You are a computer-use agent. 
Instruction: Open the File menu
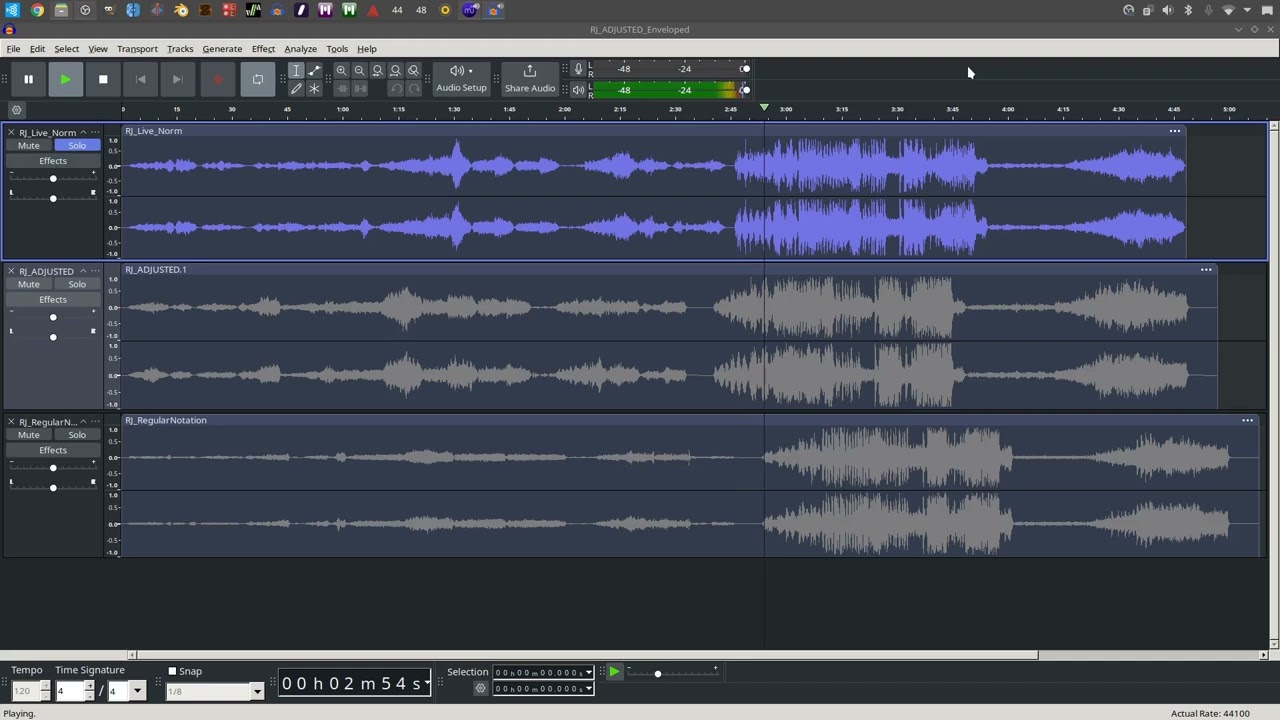point(13,49)
